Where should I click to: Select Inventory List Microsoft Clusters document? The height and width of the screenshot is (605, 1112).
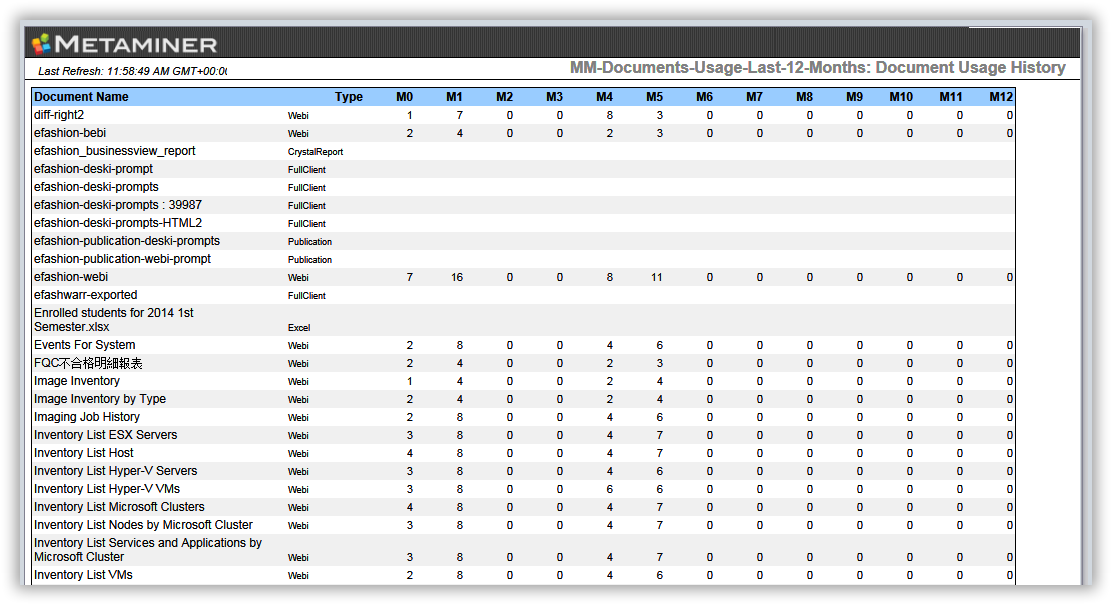pyautogui.click(x=119, y=507)
